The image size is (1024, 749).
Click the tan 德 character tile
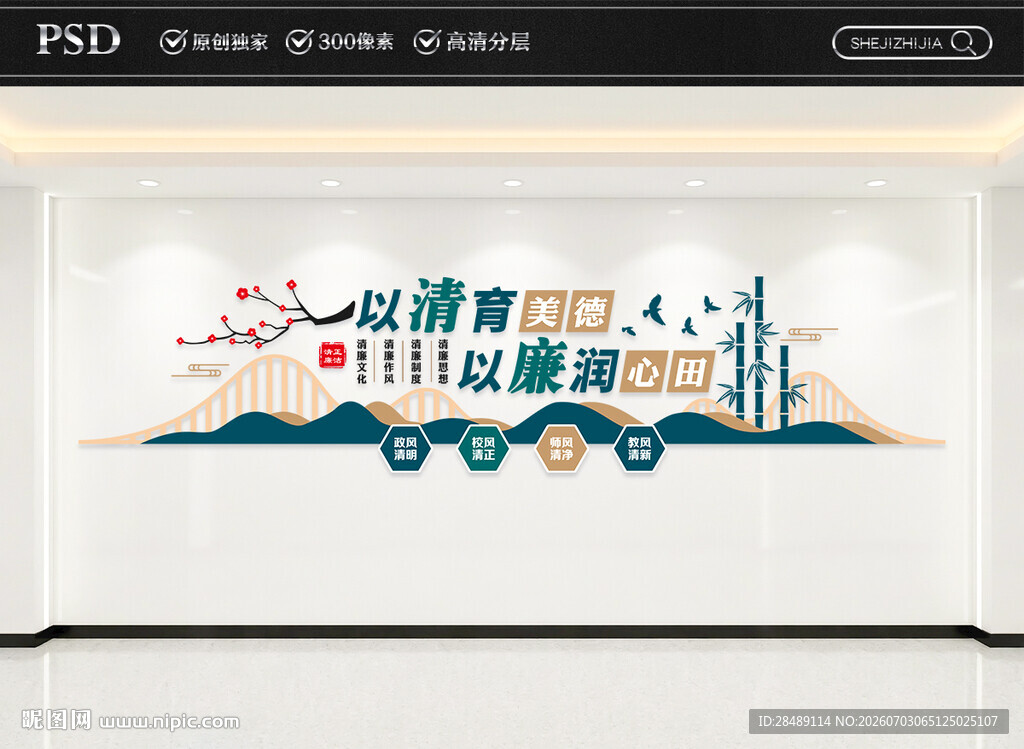[590, 311]
